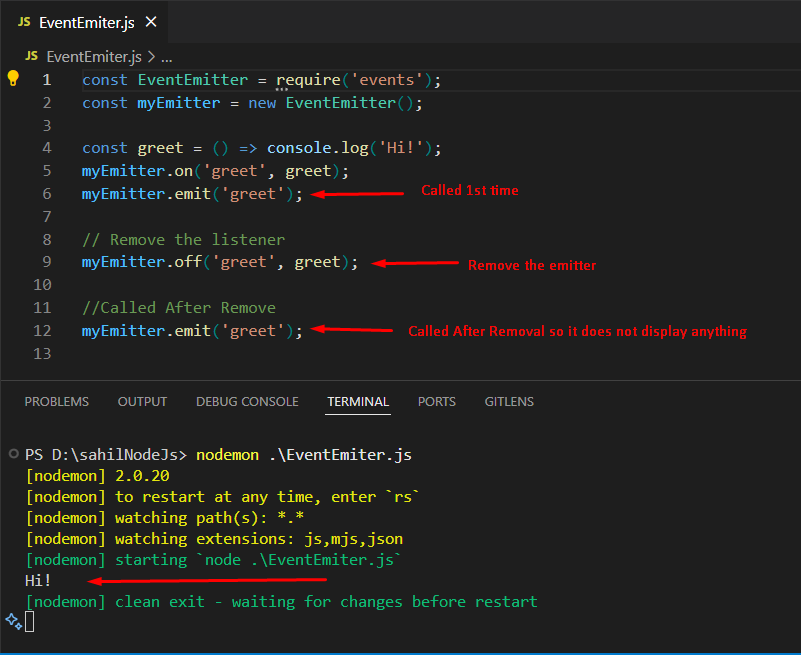Viewport: 801px width, 655px height.
Task: Switch to the PORTS tab
Action: (436, 401)
